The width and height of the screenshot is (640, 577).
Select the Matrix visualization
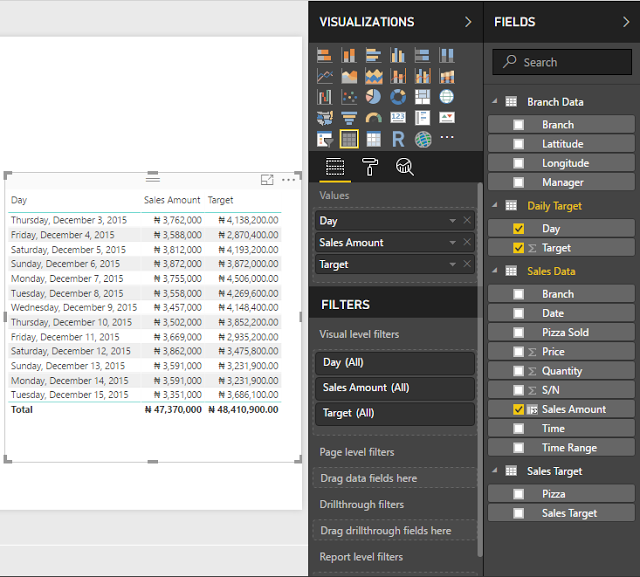click(373, 139)
